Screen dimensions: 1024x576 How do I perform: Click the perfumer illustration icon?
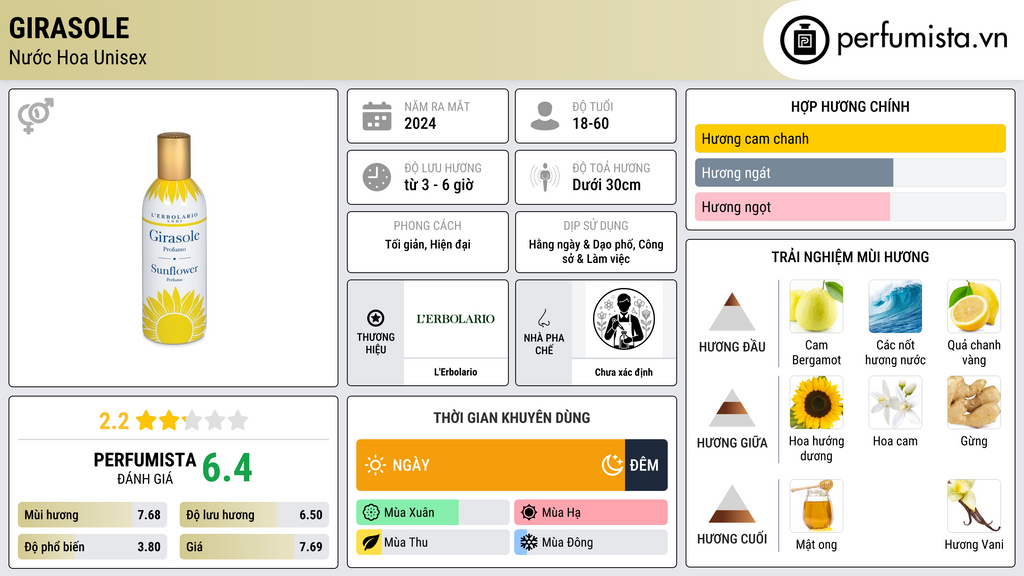tap(624, 319)
